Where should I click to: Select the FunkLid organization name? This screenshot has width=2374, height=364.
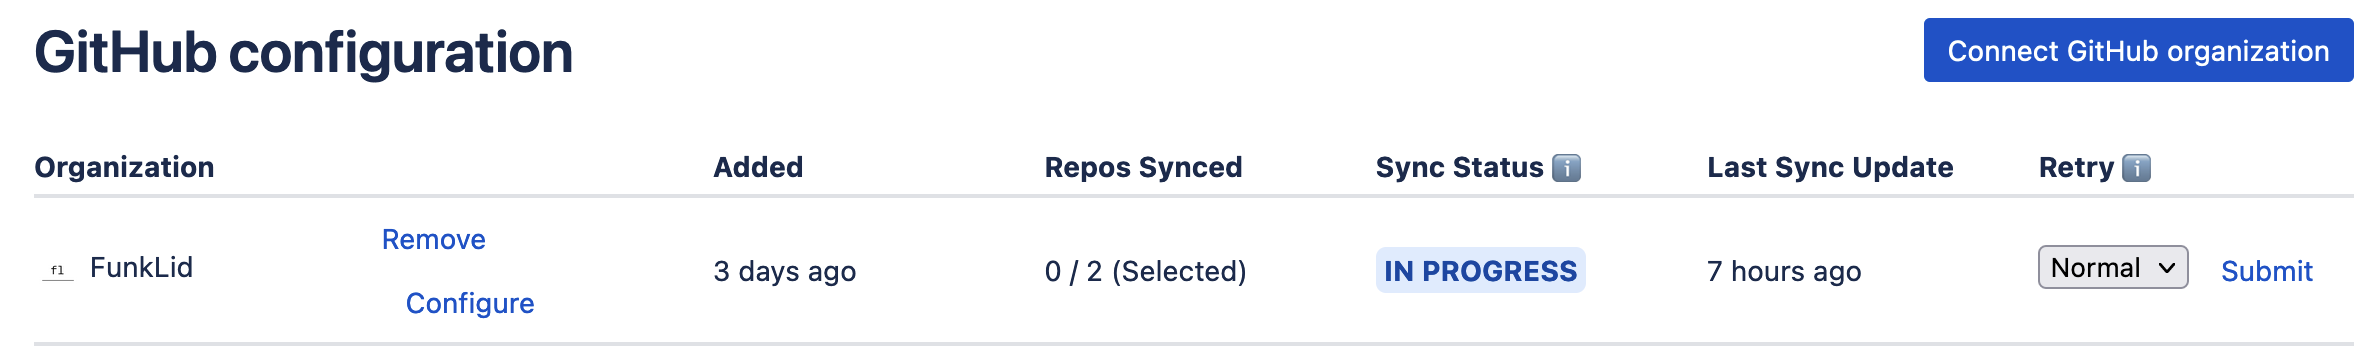(x=141, y=267)
